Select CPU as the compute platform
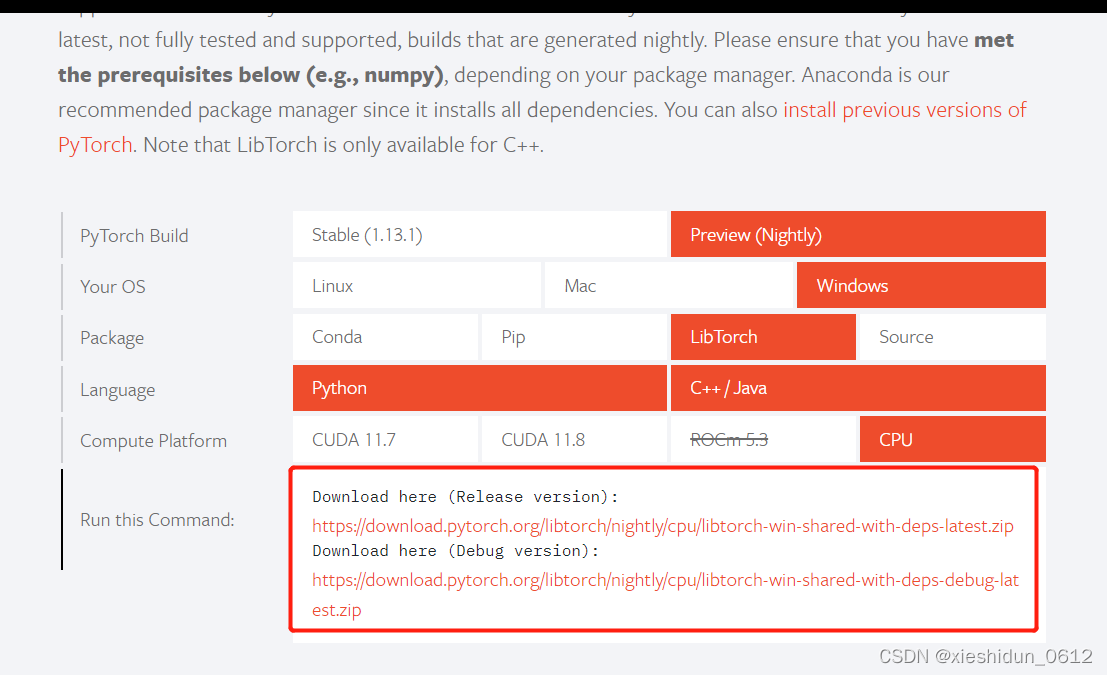Viewport: 1107px width, 675px height. point(951,439)
